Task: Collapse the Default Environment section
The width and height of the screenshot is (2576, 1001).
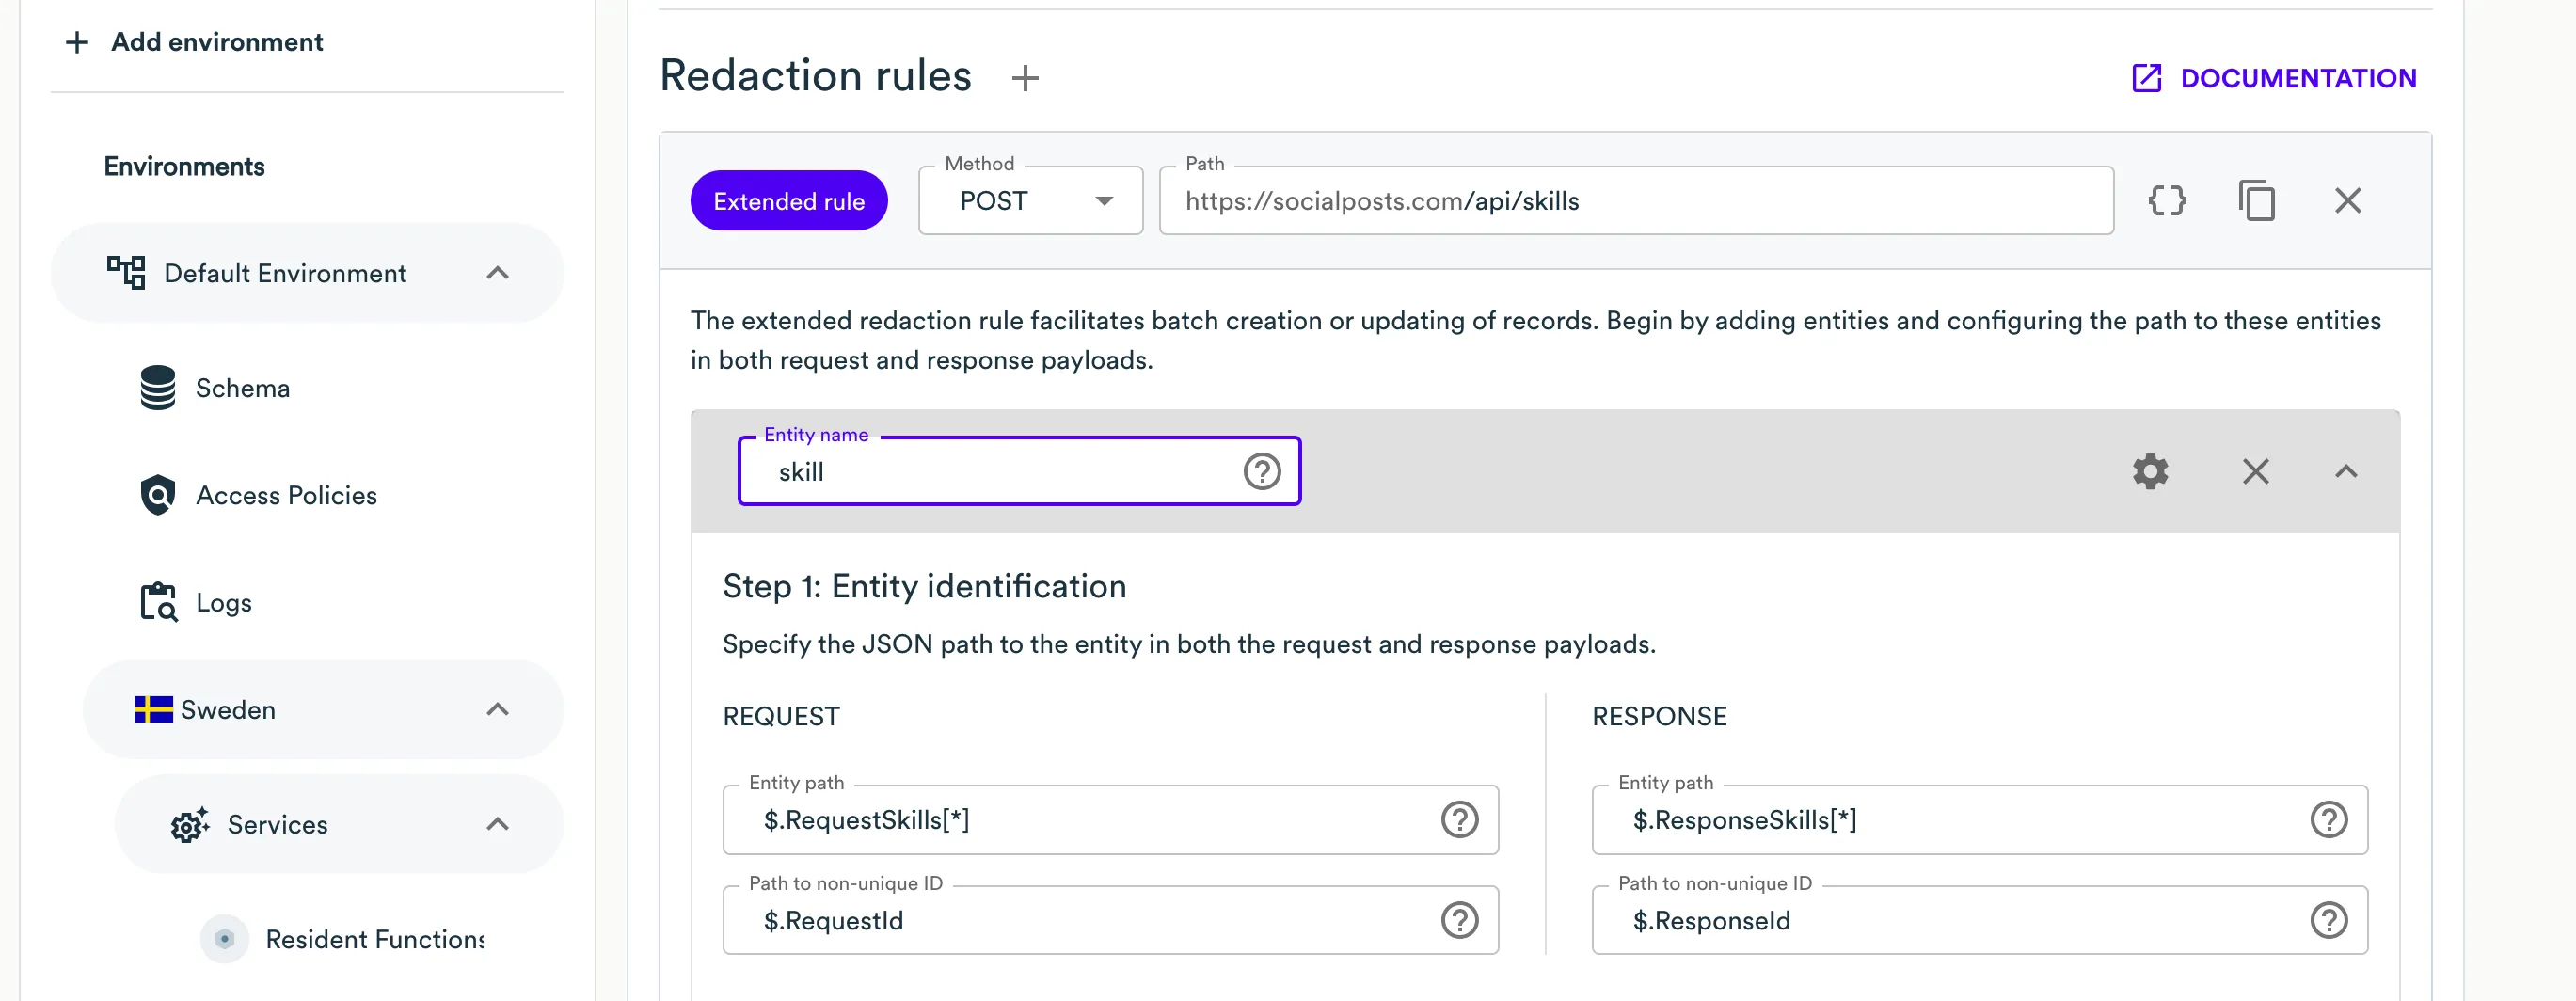Action: click(497, 273)
